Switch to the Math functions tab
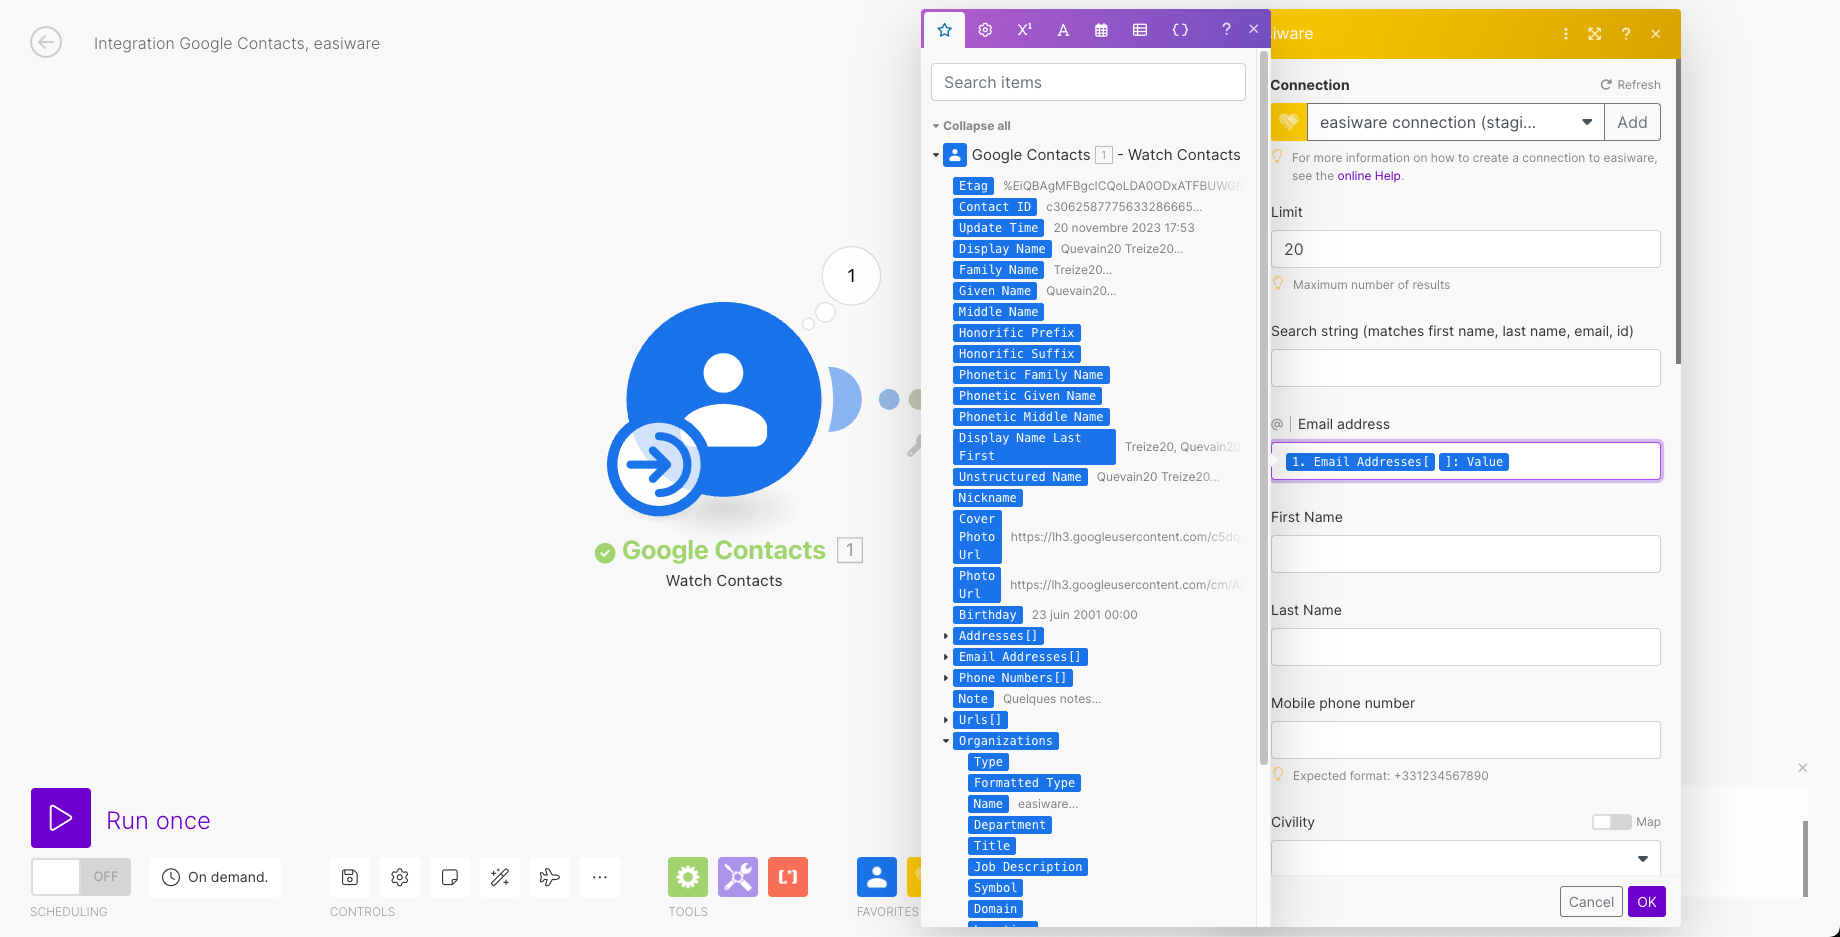 coord(1024,30)
